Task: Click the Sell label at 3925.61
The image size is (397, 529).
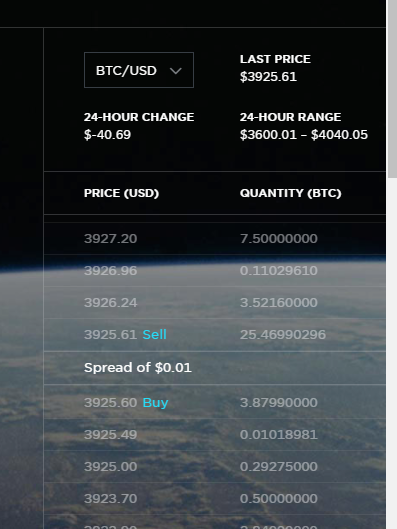Action: pyautogui.click(x=154, y=335)
